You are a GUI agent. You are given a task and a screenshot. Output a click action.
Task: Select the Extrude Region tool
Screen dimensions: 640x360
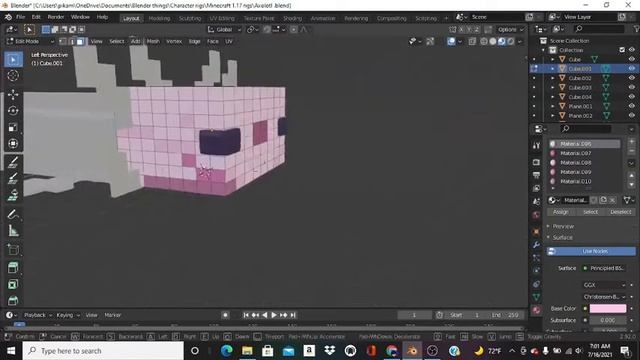click(x=13, y=267)
